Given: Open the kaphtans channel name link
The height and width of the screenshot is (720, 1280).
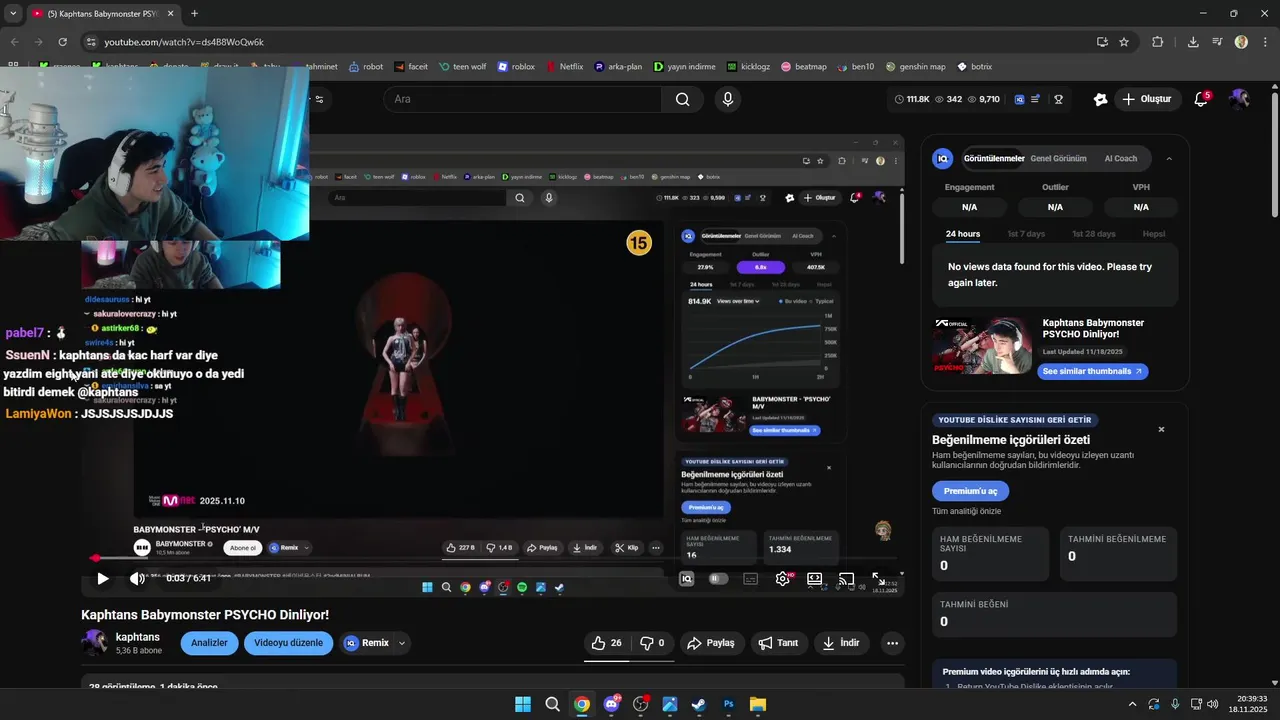Looking at the screenshot, I should [138, 637].
